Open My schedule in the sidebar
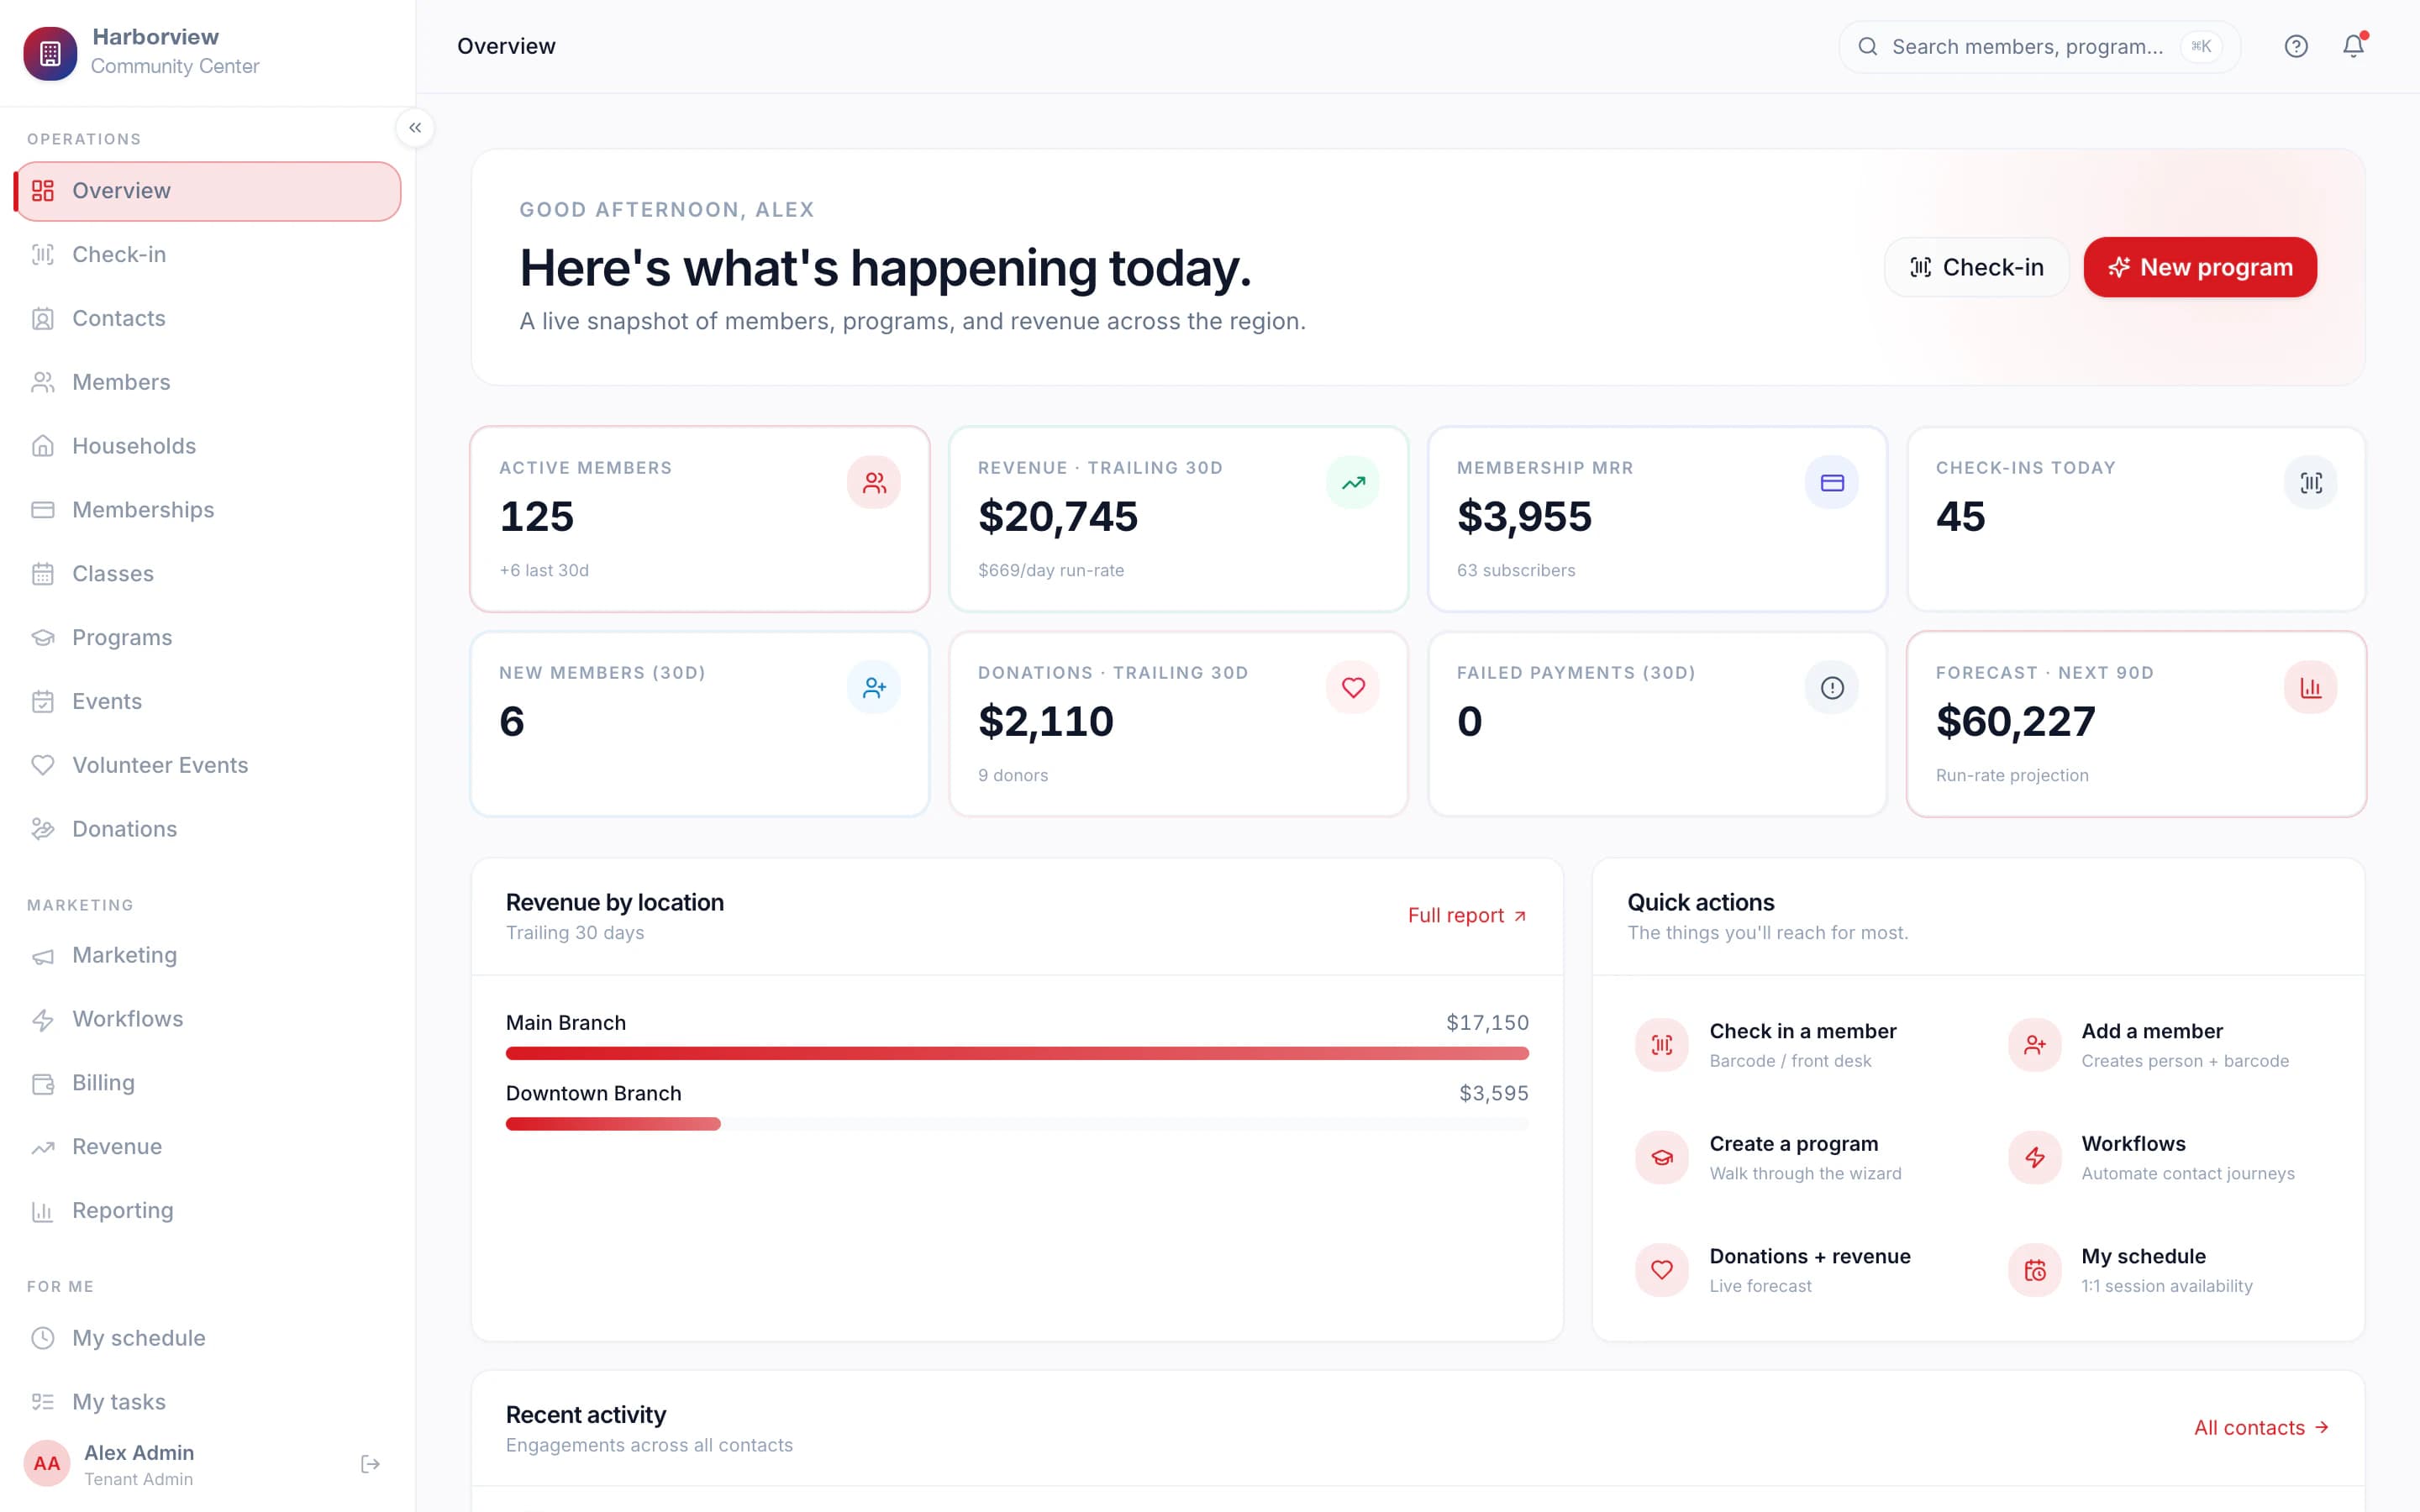This screenshot has width=2420, height=1512. (x=208, y=1338)
